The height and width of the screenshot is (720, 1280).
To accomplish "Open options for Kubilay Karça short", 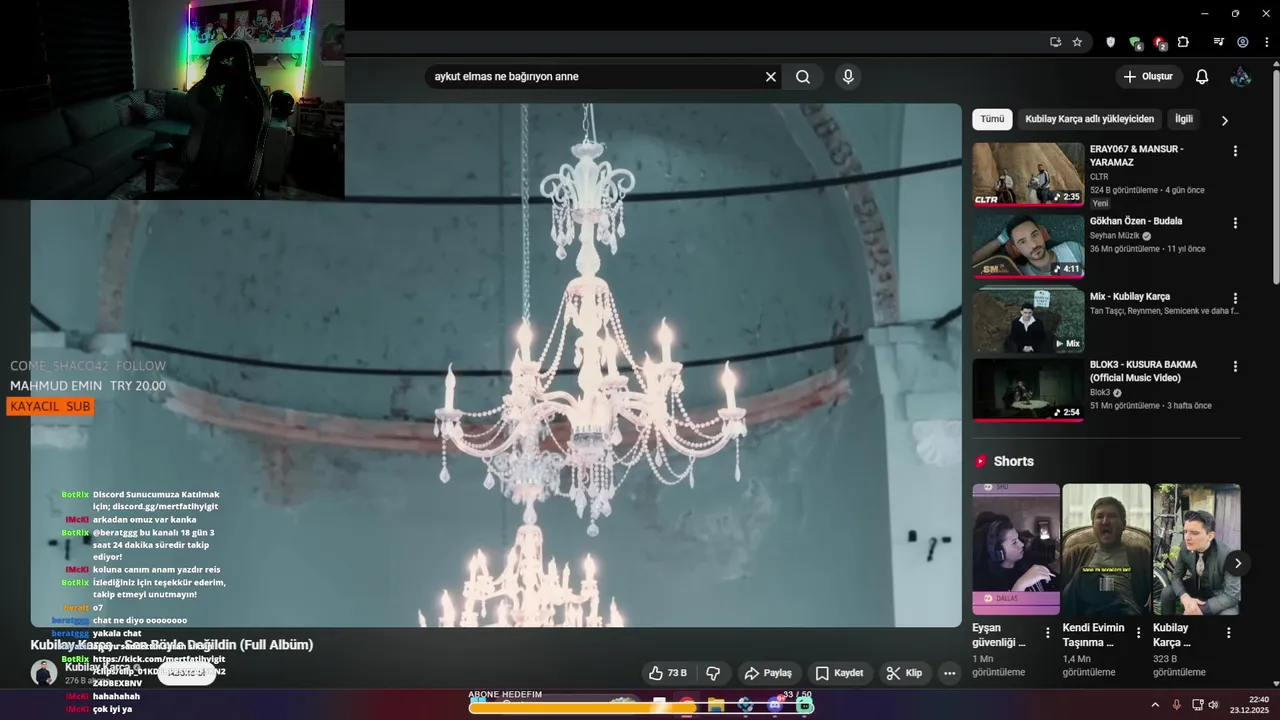I will [x=1229, y=633].
